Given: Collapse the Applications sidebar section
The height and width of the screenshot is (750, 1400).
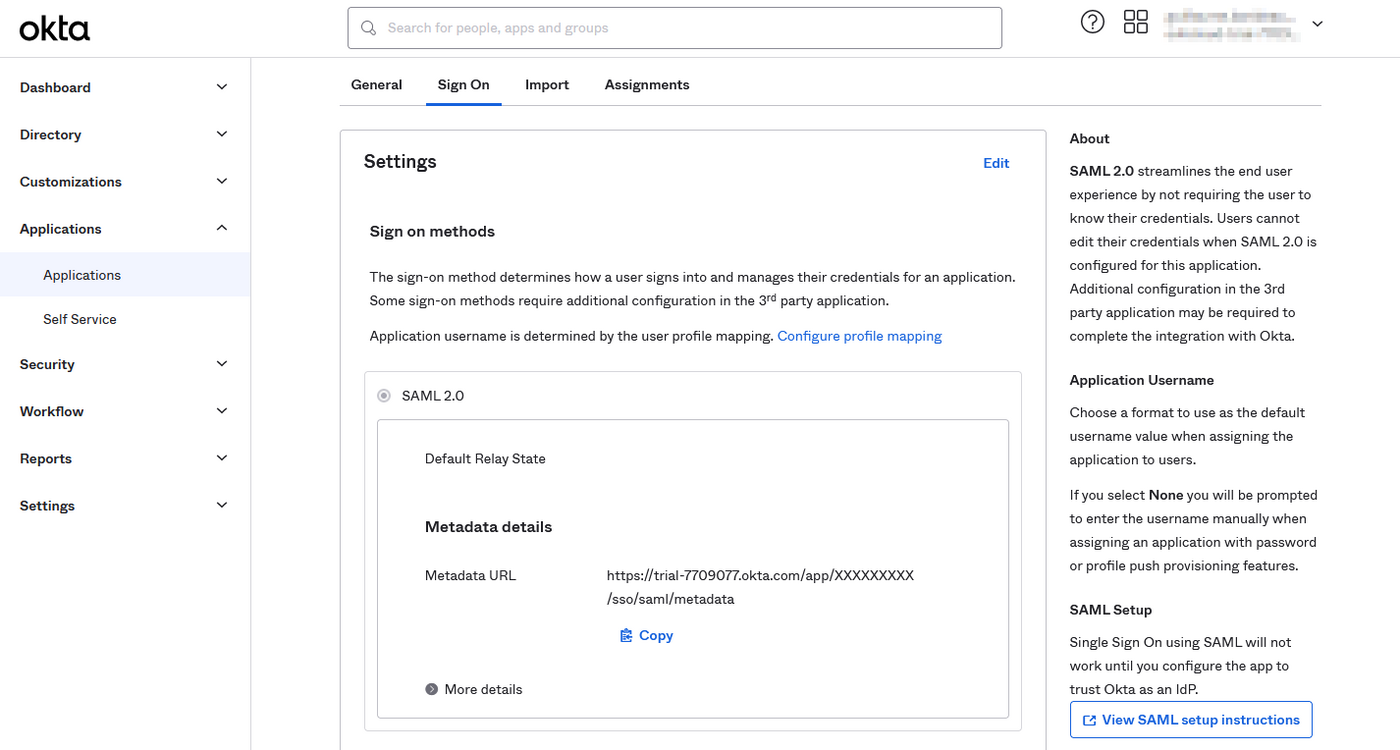Looking at the screenshot, I should click(222, 228).
